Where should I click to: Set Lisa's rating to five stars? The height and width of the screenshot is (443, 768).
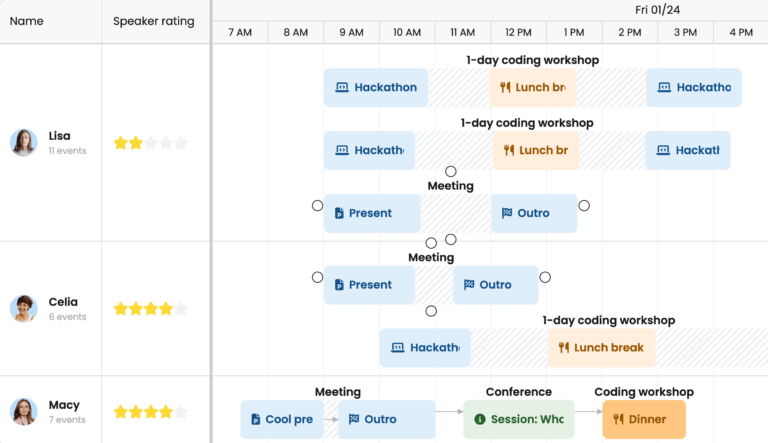point(181,143)
